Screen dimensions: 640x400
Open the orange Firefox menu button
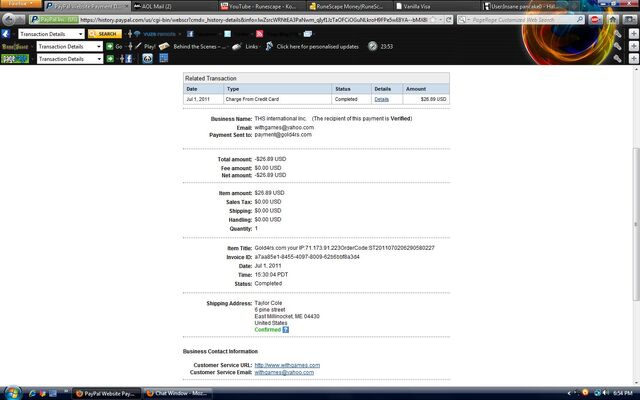pos(20,4)
